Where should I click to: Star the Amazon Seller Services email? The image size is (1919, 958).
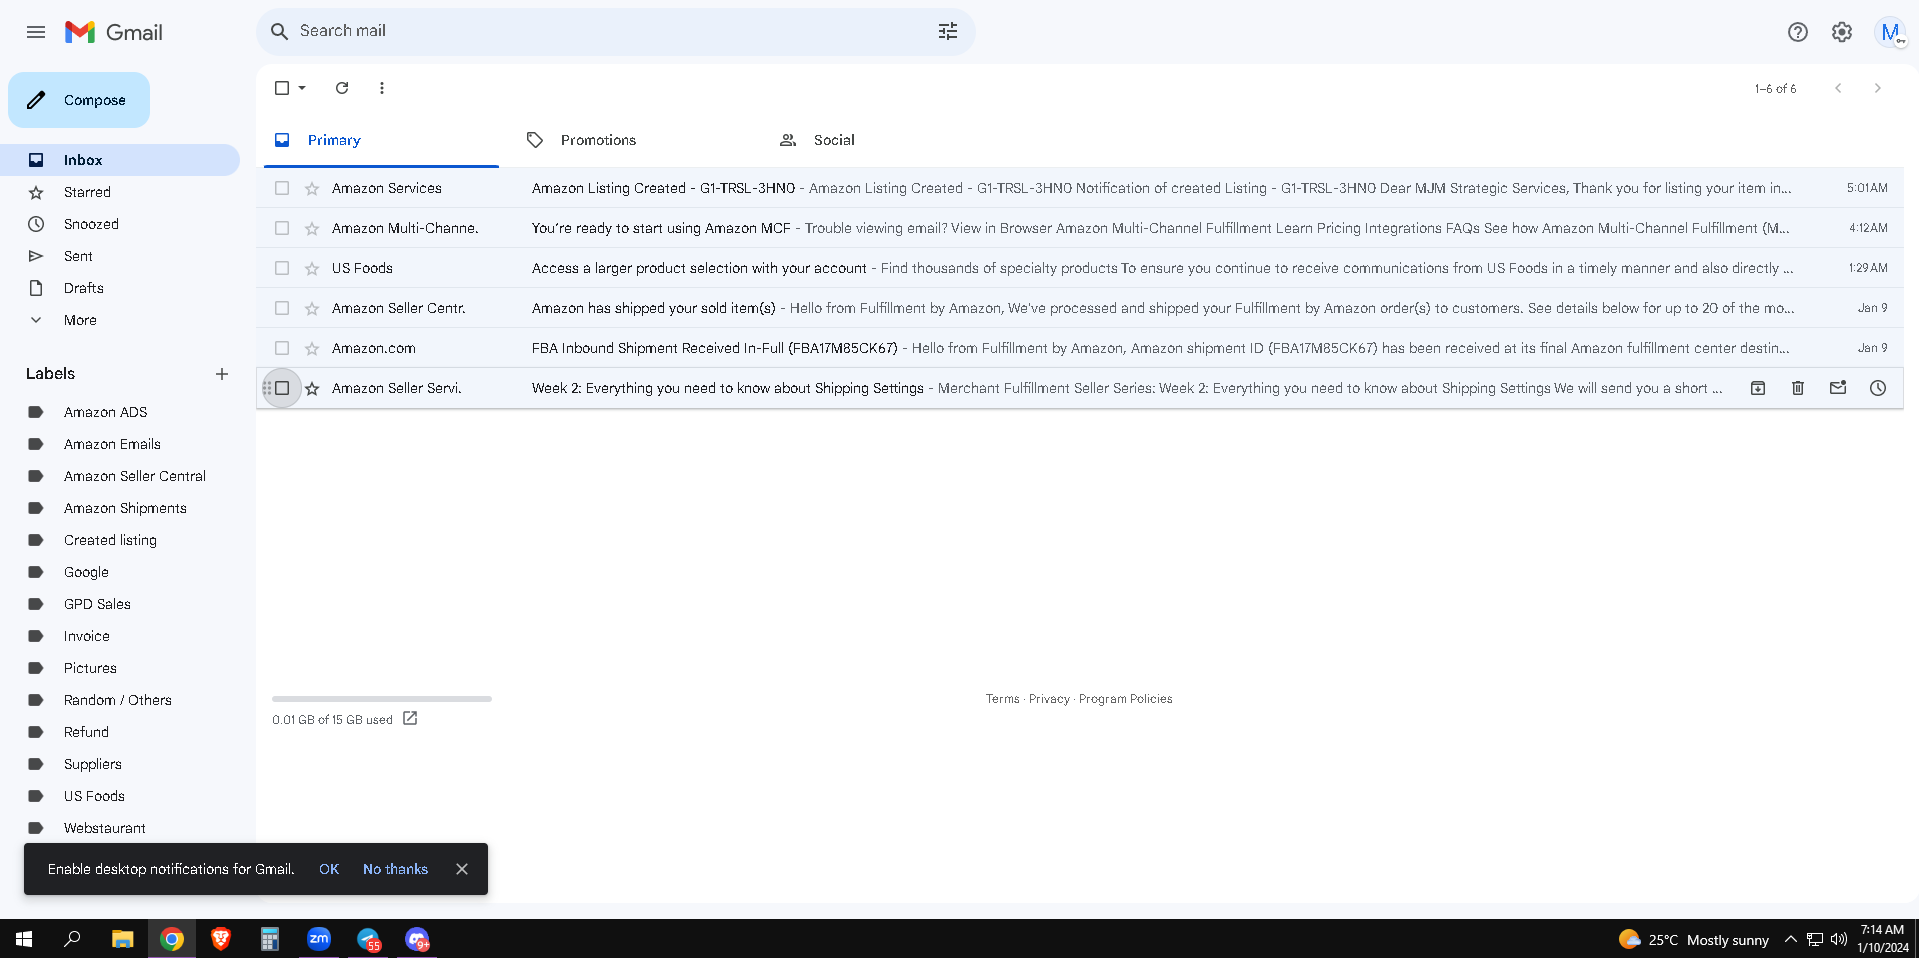[312, 388]
